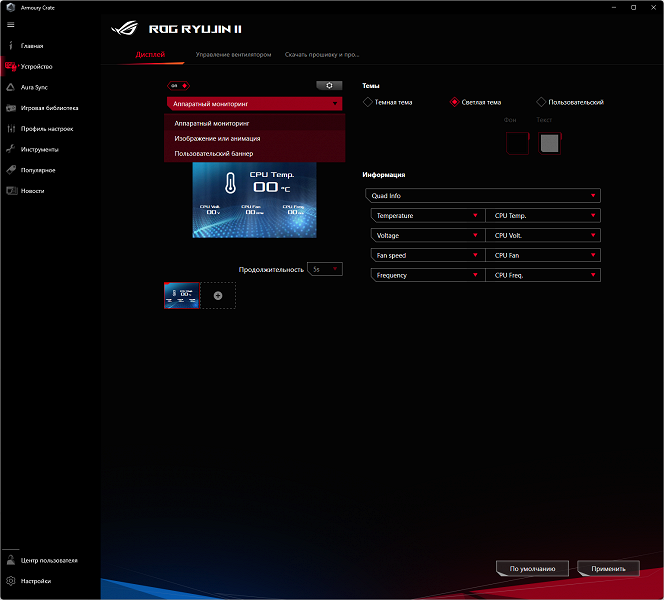Expand the CPU Temp. sensor dropdown

click(x=543, y=216)
